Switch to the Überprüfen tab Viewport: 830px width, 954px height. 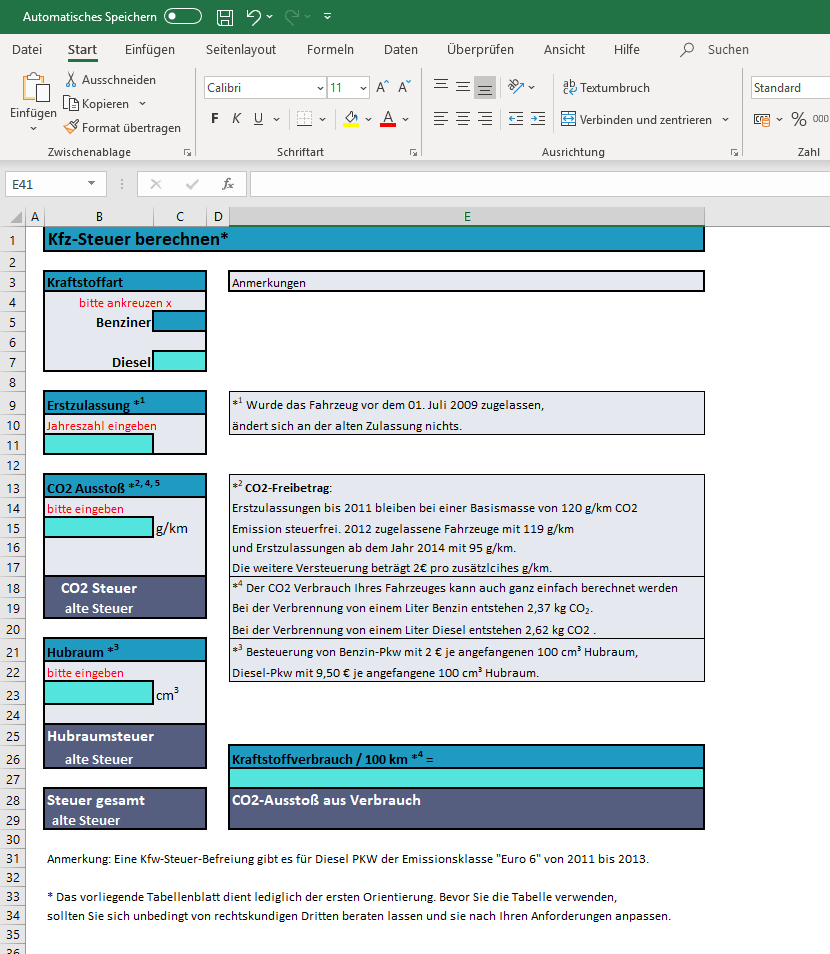pyautogui.click(x=481, y=50)
